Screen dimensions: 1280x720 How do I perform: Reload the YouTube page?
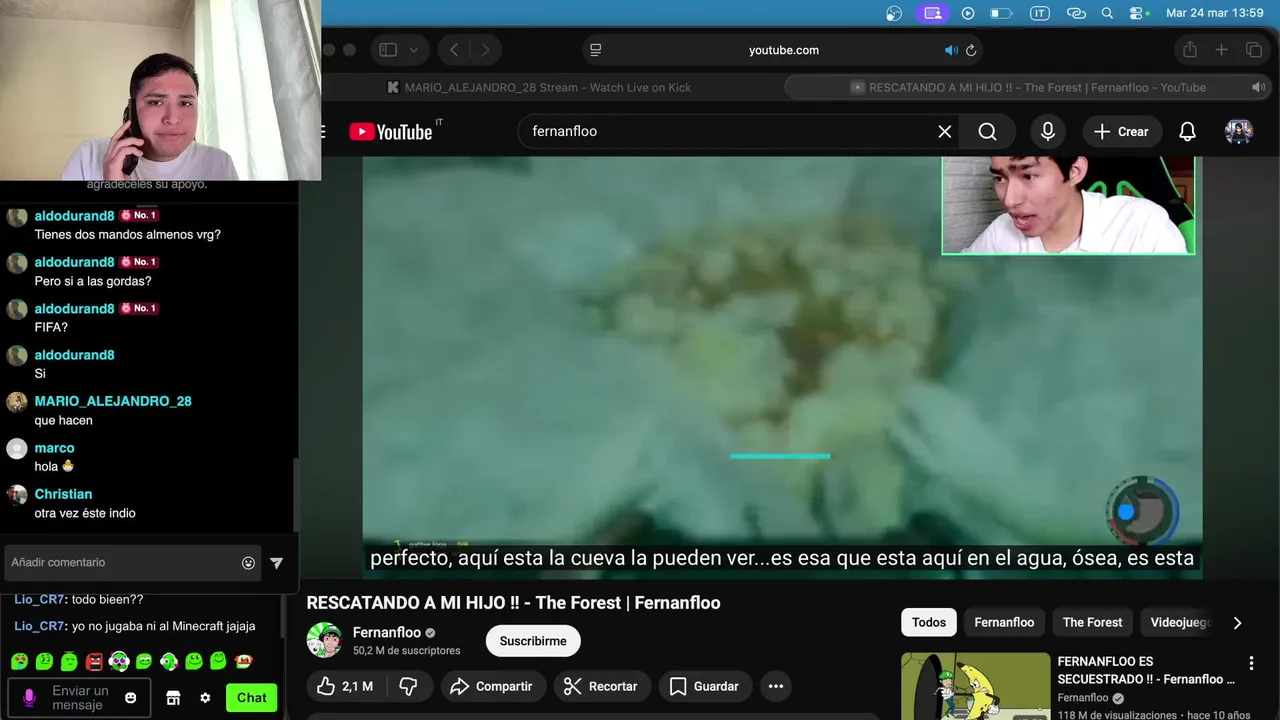(971, 50)
